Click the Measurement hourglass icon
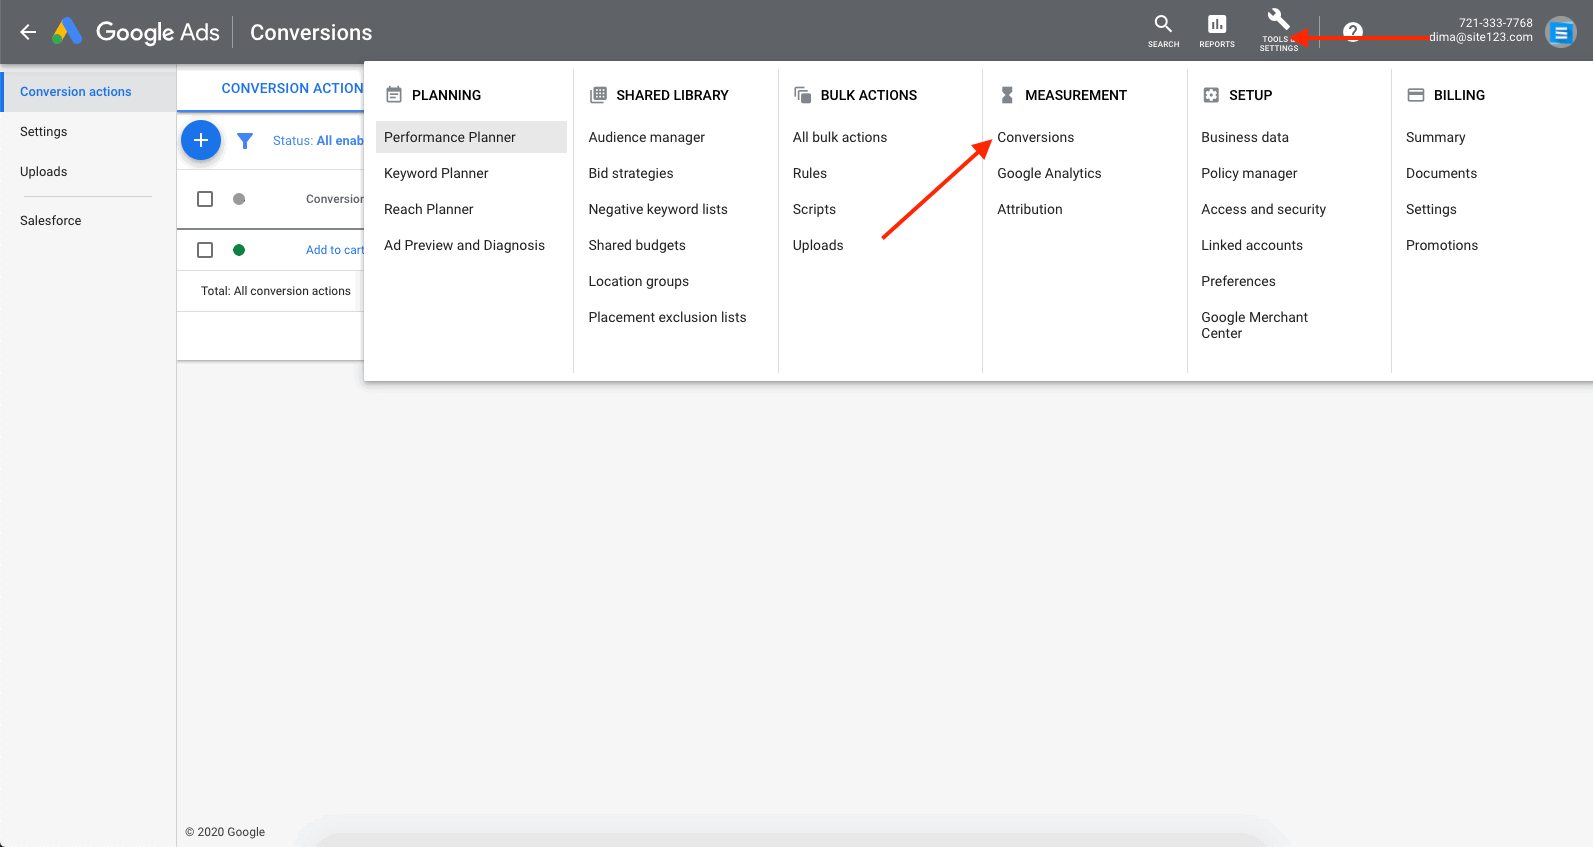Viewport: 1593px width, 847px height. click(1007, 95)
